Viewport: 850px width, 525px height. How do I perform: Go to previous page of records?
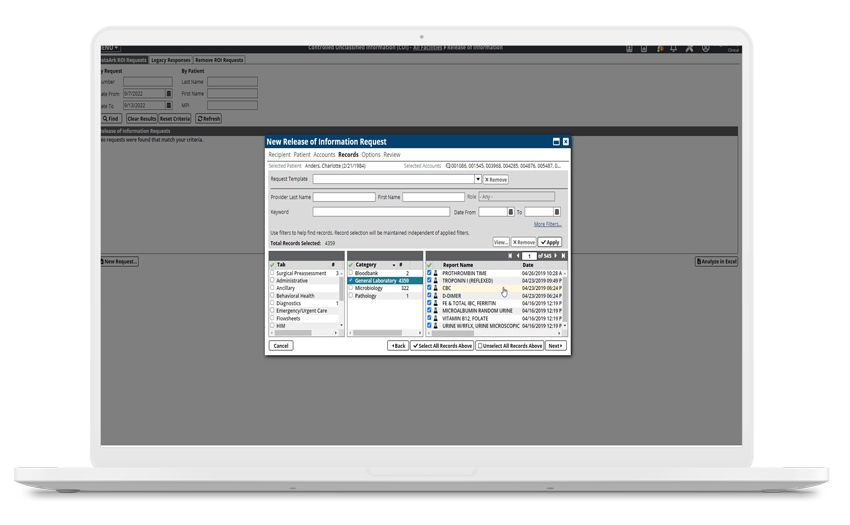(x=518, y=255)
